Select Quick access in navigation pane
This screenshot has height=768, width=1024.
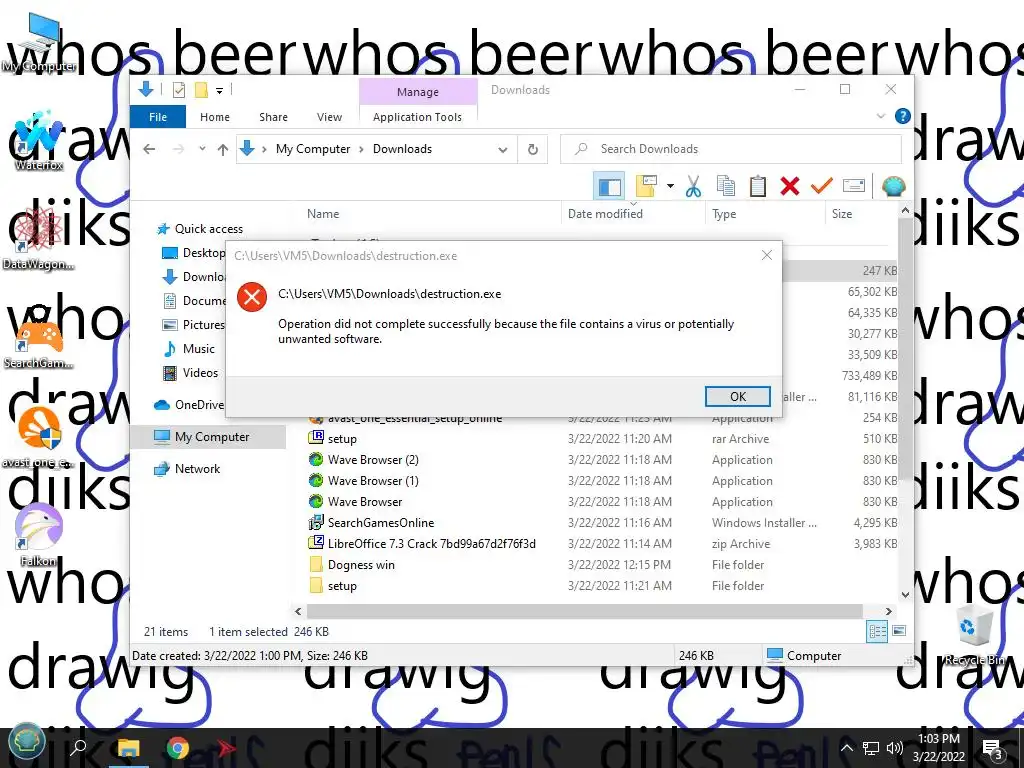click(x=199, y=229)
